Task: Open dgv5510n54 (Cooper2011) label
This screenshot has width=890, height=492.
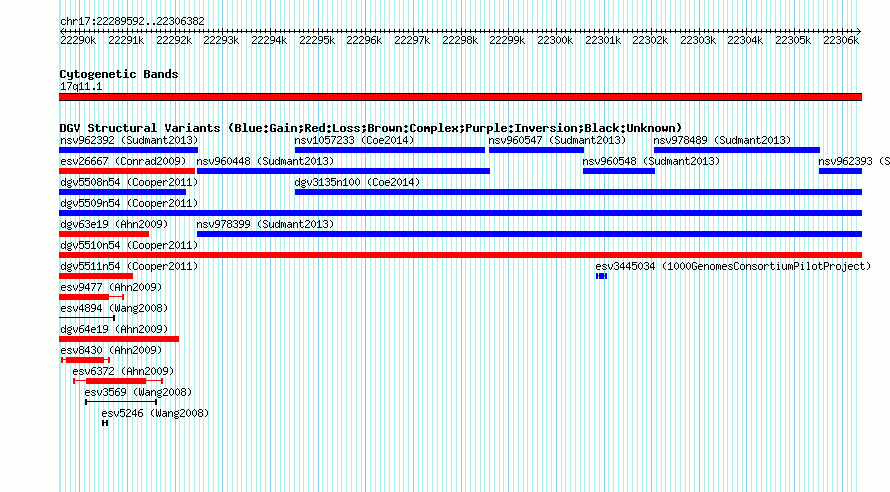Action: (x=129, y=245)
